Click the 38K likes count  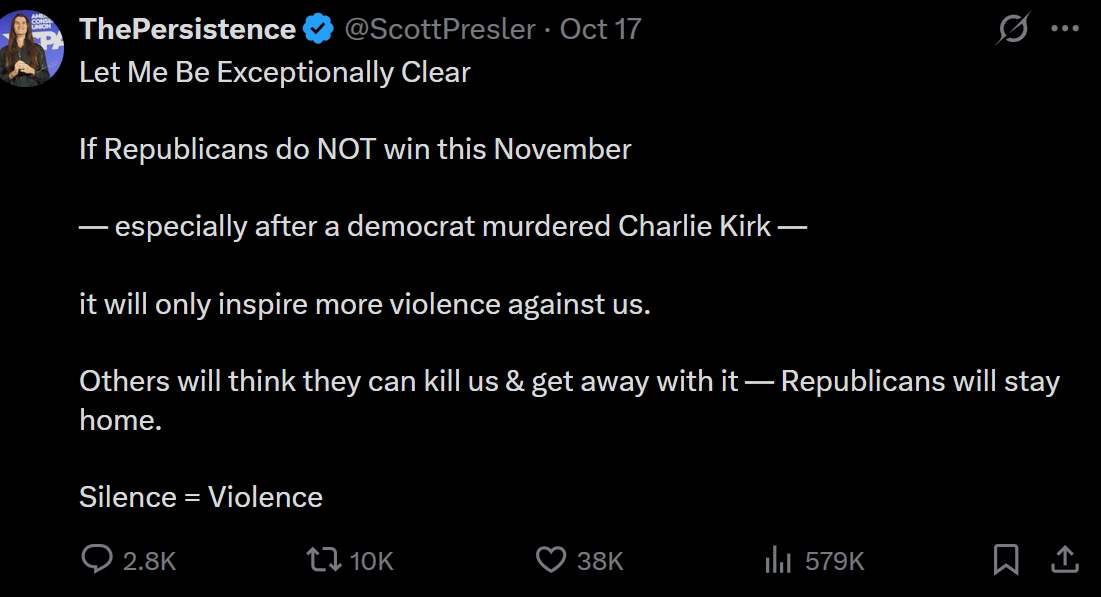click(x=600, y=561)
